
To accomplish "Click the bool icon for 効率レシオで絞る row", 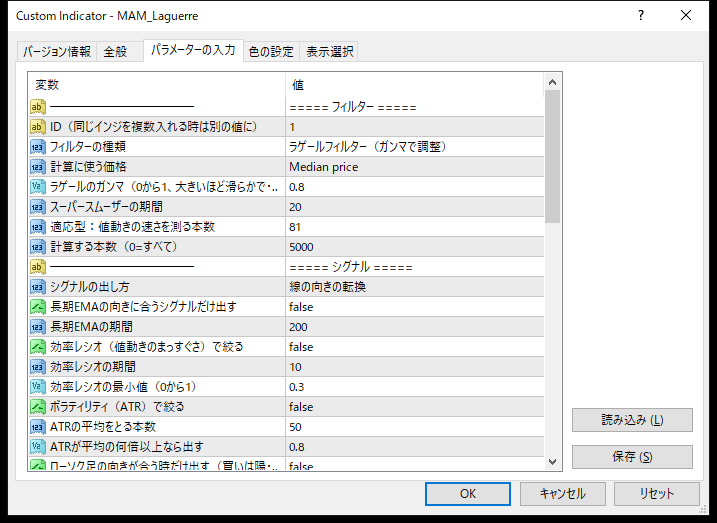I will (x=38, y=347).
